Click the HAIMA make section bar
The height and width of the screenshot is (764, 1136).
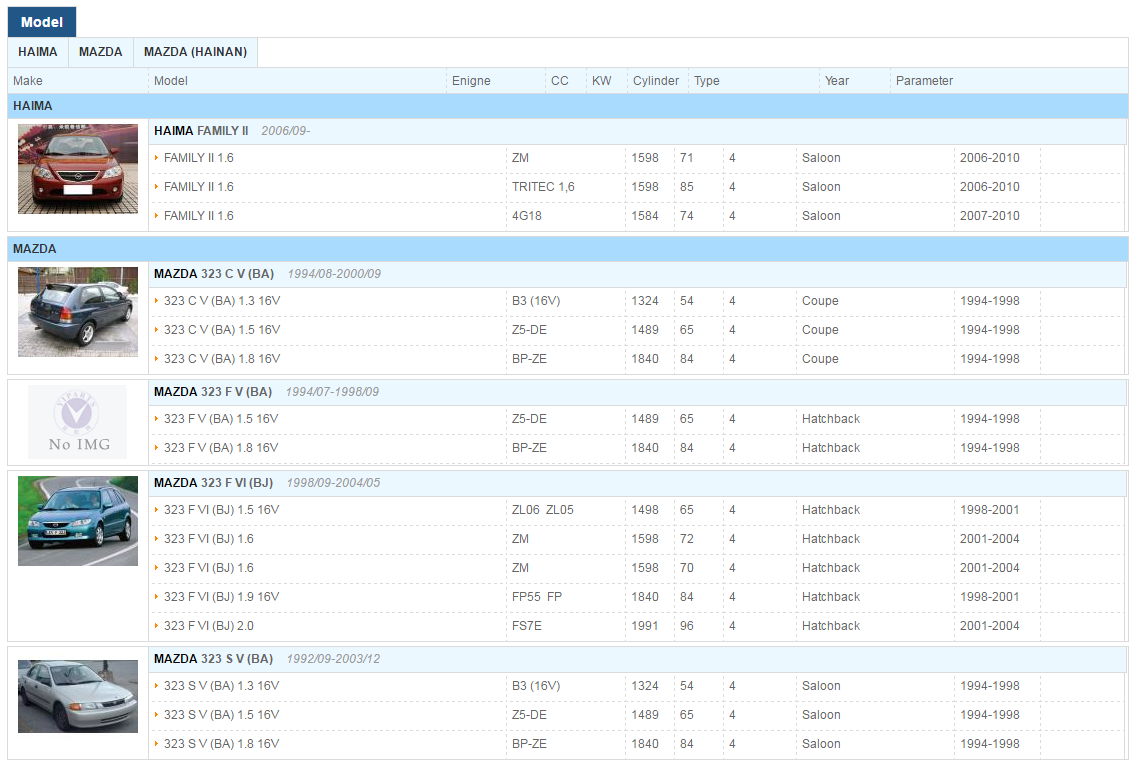click(568, 106)
